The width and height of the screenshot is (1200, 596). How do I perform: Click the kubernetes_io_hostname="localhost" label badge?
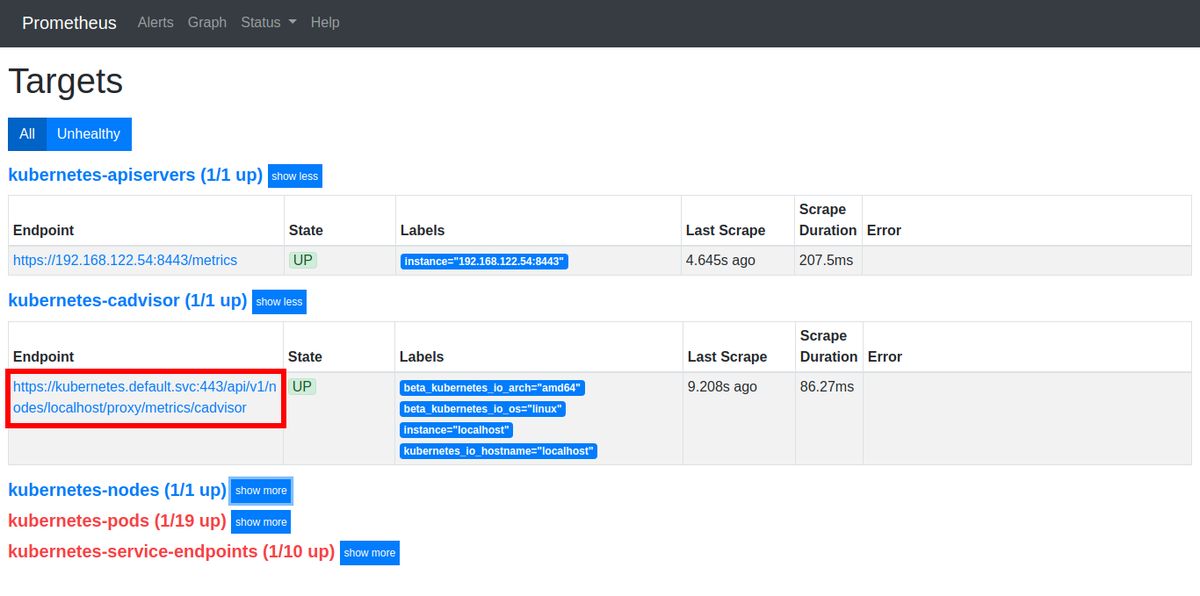pyautogui.click(x=498, y=451)
